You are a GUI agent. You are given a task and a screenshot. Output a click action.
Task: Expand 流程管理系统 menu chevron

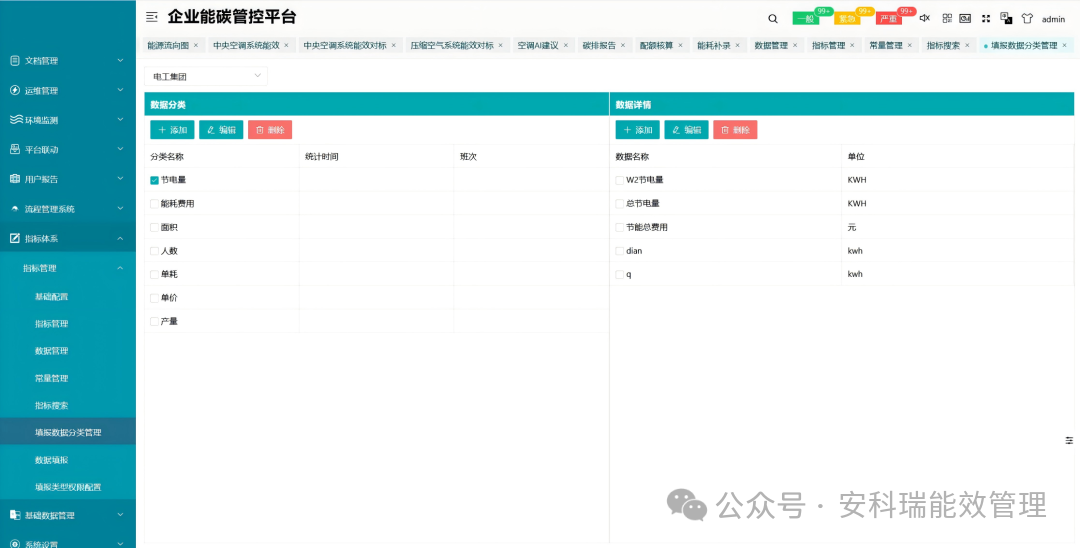[x=121, y=209]
